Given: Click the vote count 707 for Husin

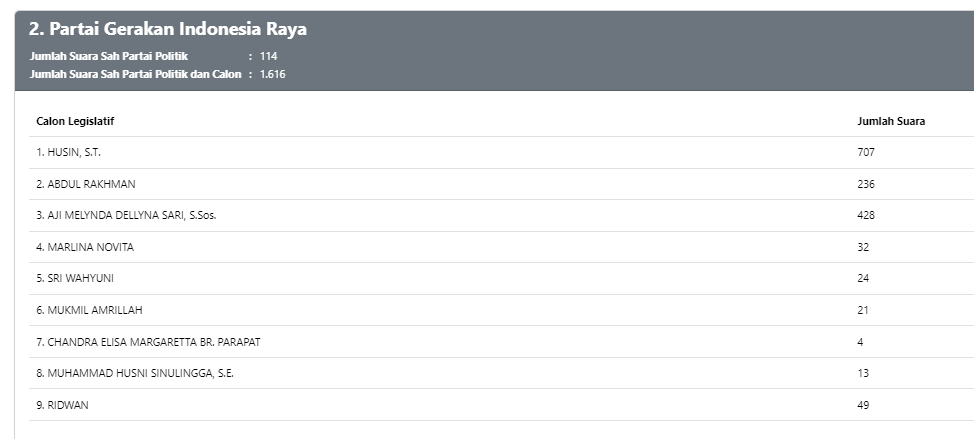Looking at the screenshot, I should click(866, 152).
